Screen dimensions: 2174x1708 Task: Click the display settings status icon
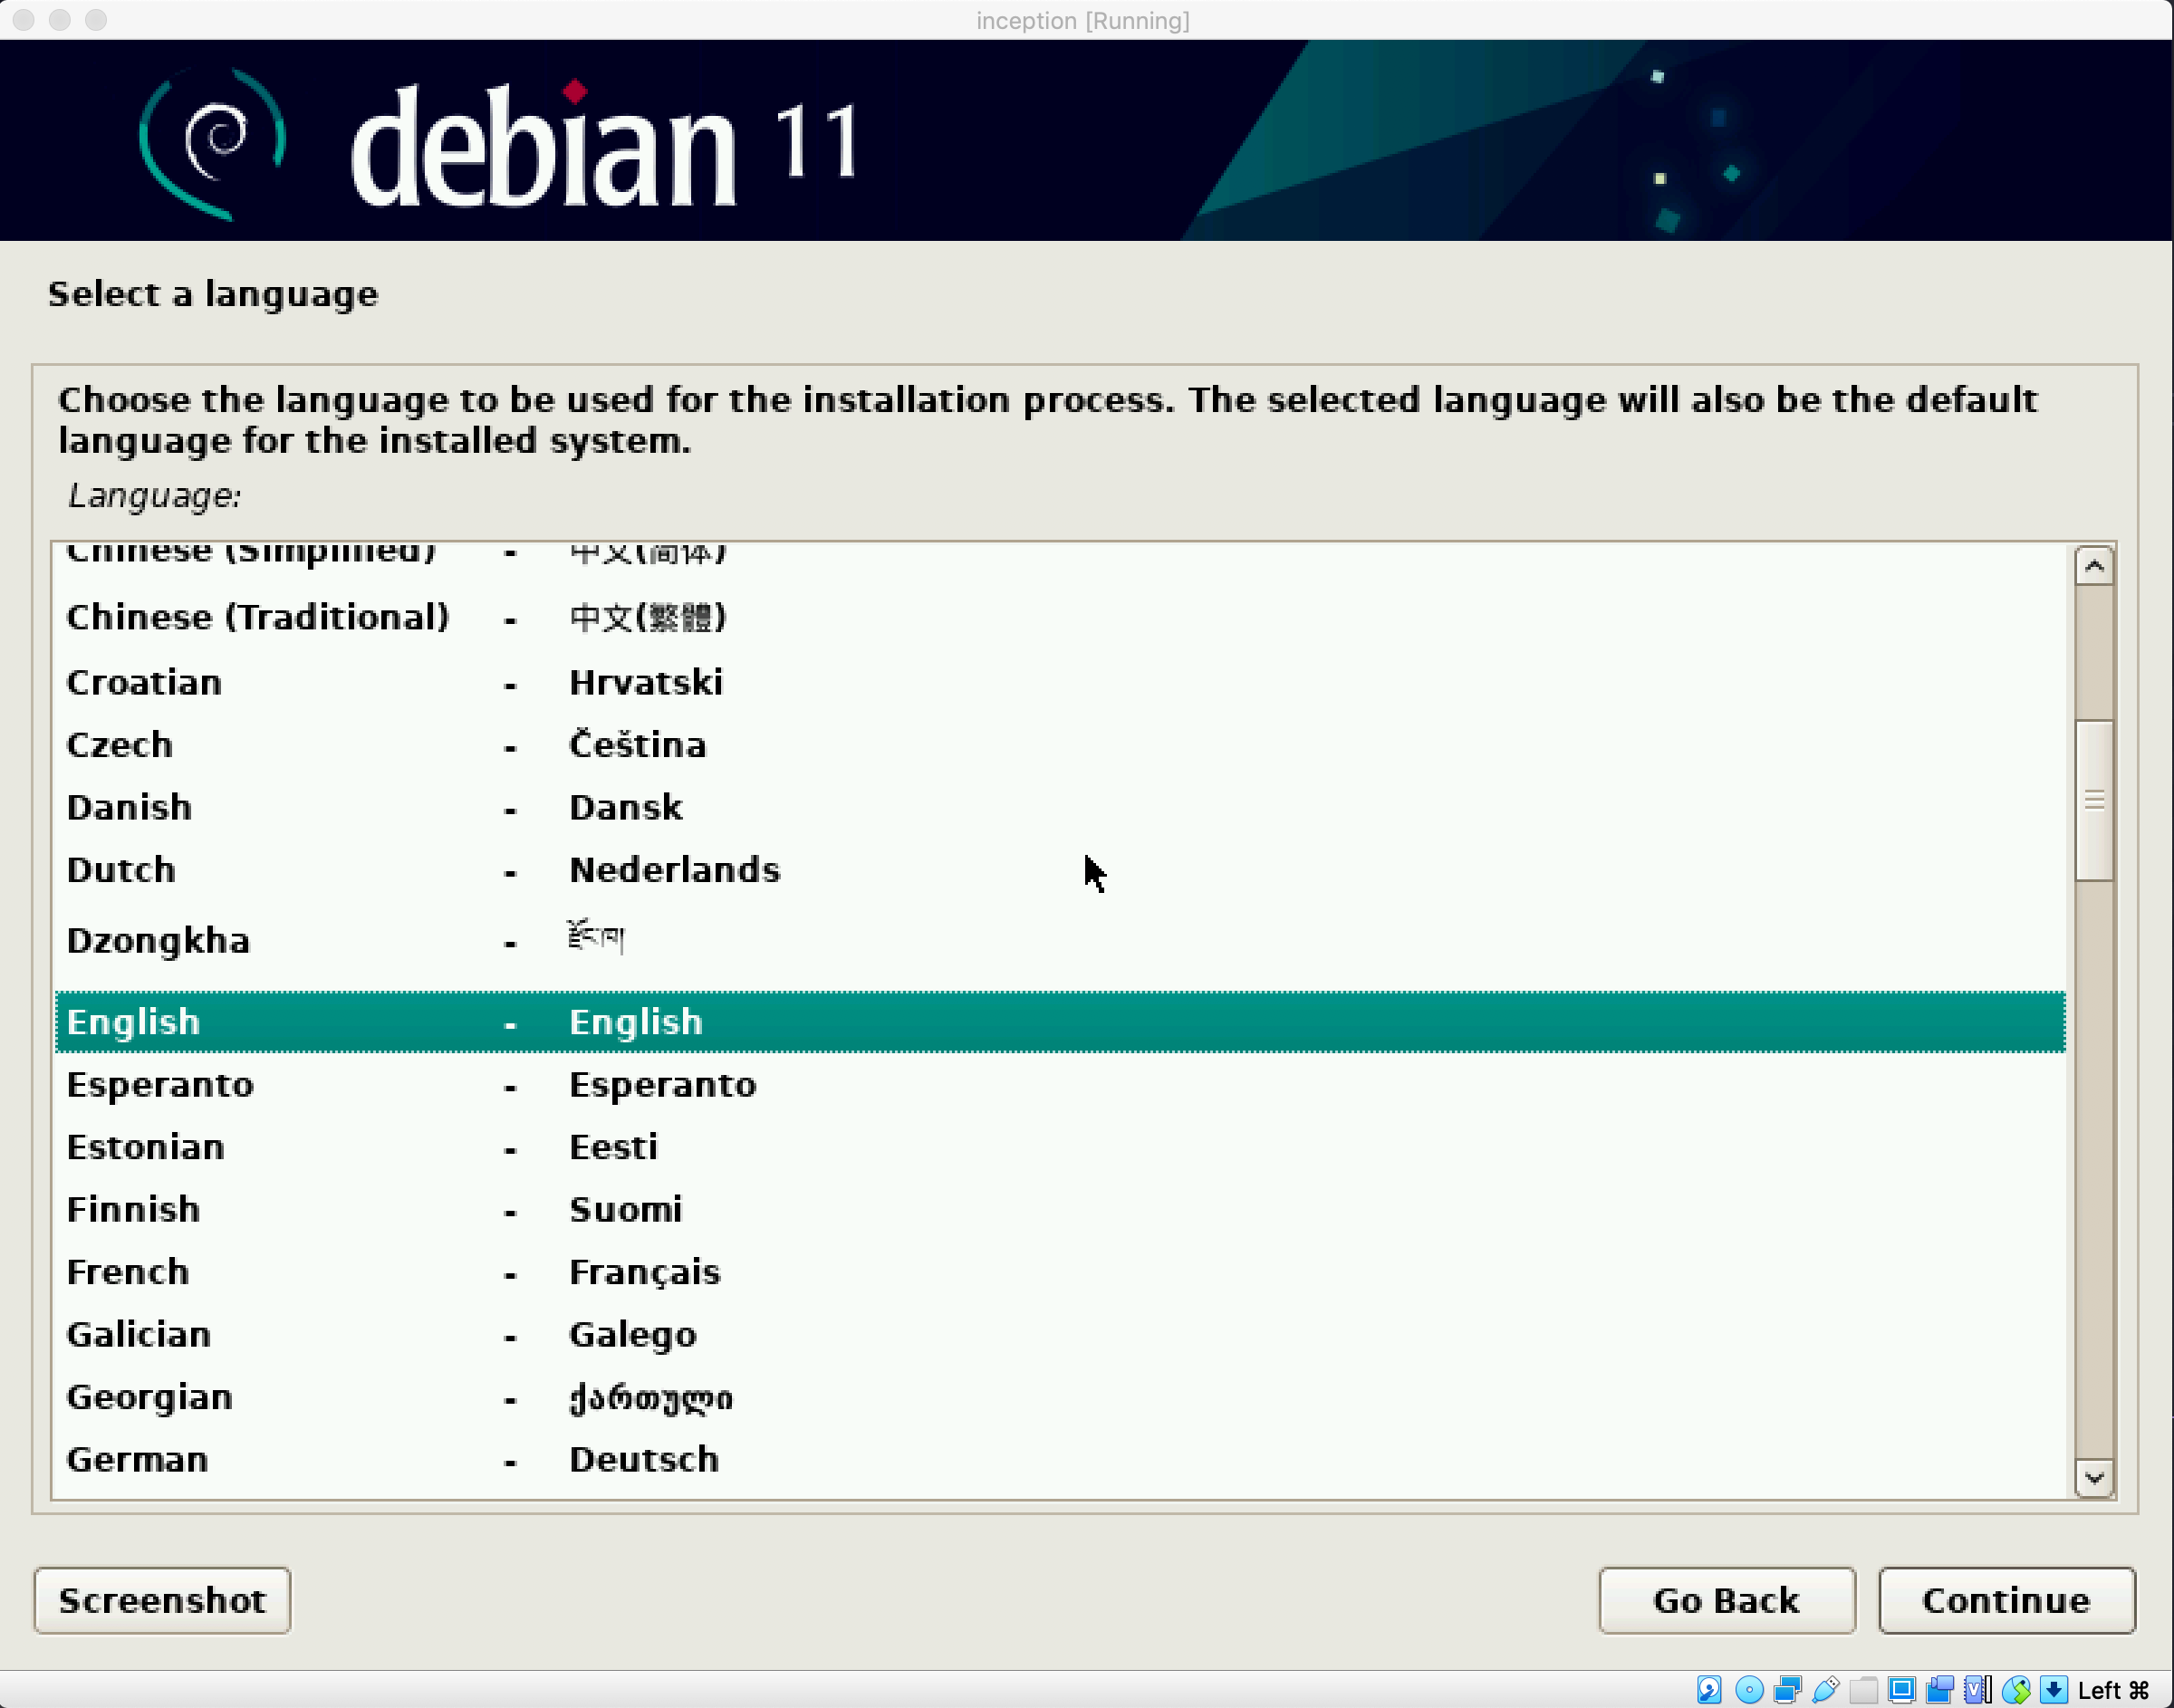coord(1901,1690)
